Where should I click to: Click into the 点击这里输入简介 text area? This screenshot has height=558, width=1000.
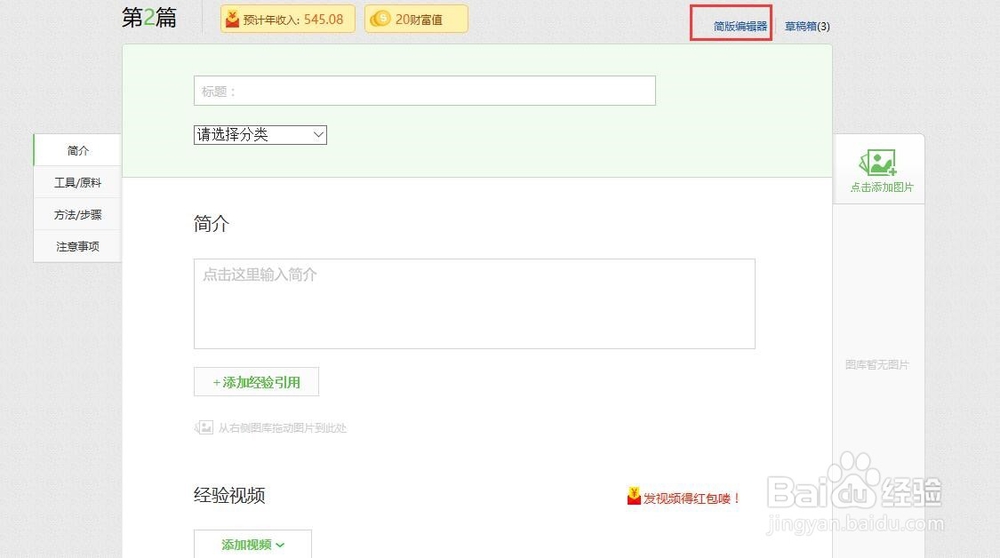(x=474, y=304)
